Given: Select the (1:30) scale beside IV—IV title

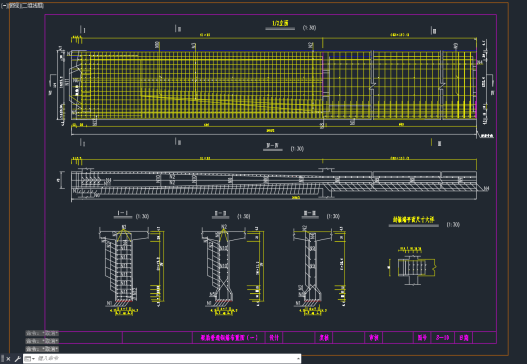Looking at the screenshot, I should 297,149.
